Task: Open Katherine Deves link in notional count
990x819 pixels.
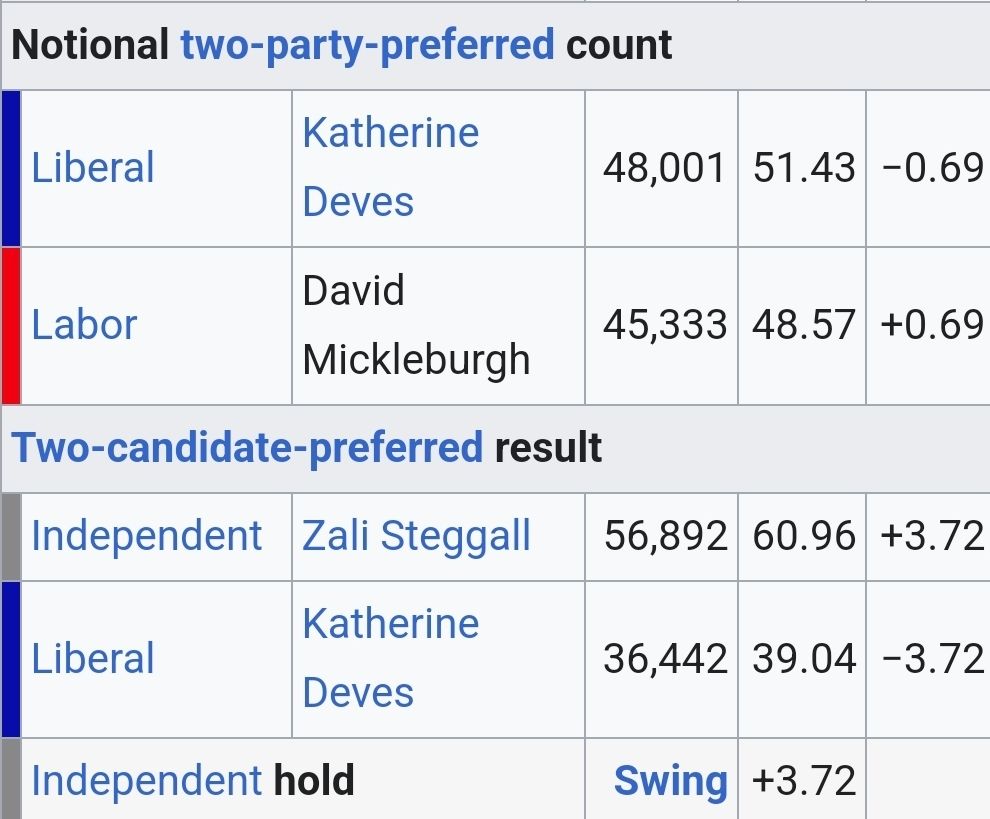Action: coord(390,167)
